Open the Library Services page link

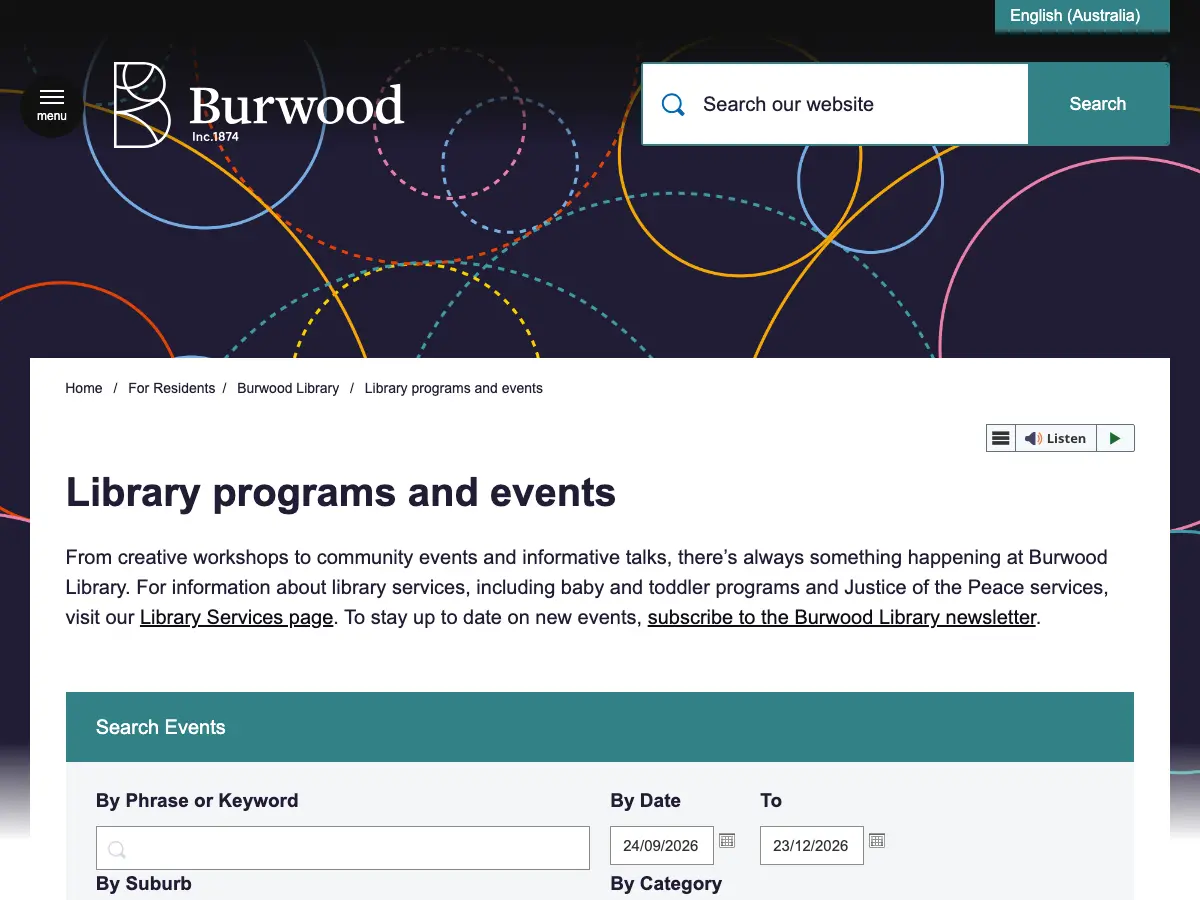(236, 617)
